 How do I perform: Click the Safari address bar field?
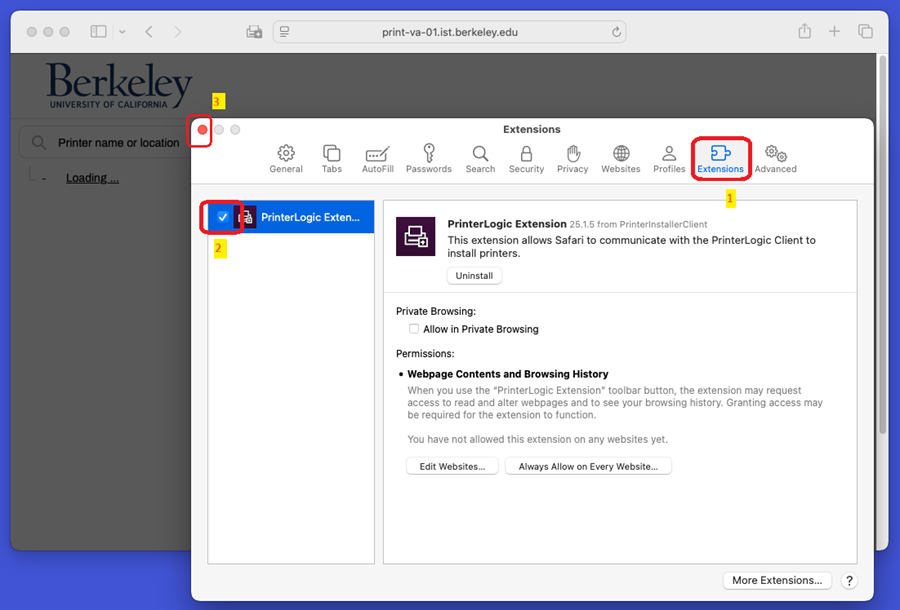450,32
